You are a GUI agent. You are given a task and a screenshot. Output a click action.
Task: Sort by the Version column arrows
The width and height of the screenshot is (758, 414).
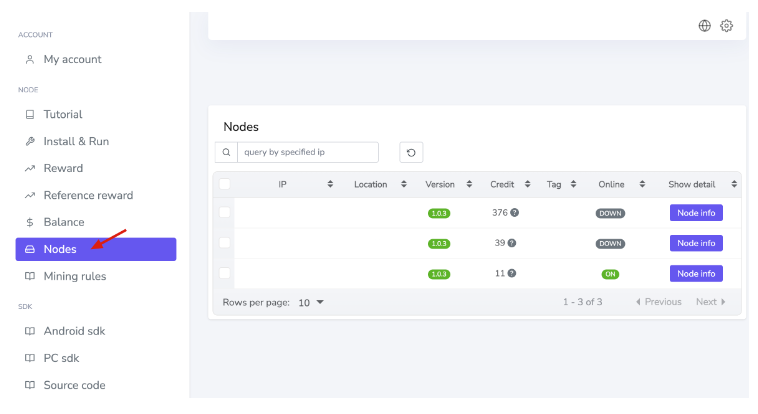point(469,184)
